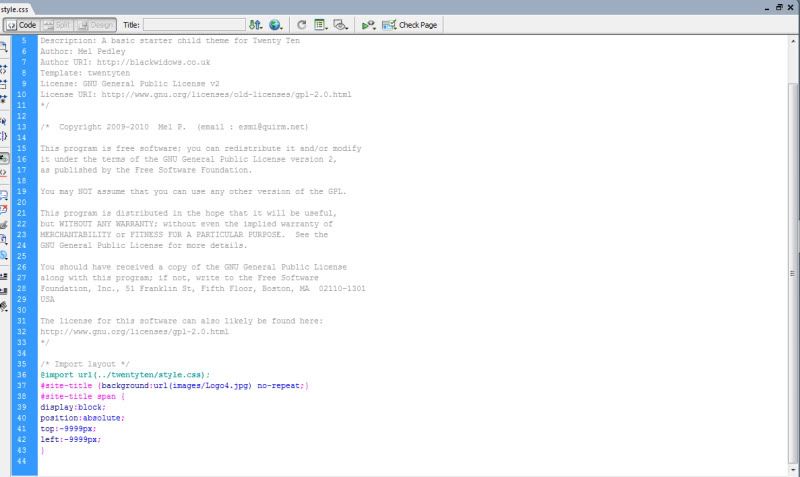Viewport: 800px width, 477px height.
Task: Switch to Split view
Action: pos(55,24)
